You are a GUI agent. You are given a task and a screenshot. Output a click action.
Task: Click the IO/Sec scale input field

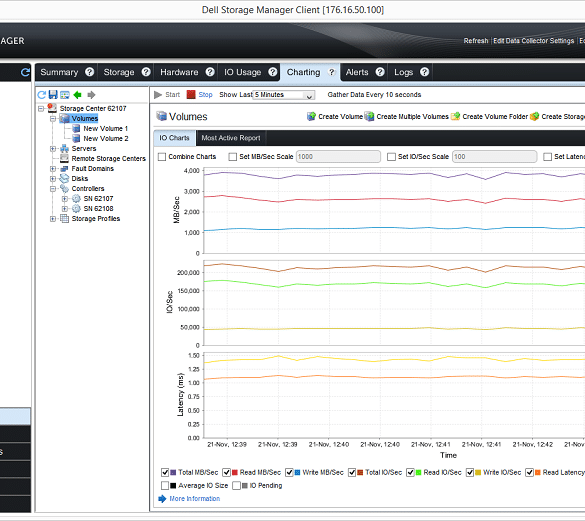(x=494, y=157)
